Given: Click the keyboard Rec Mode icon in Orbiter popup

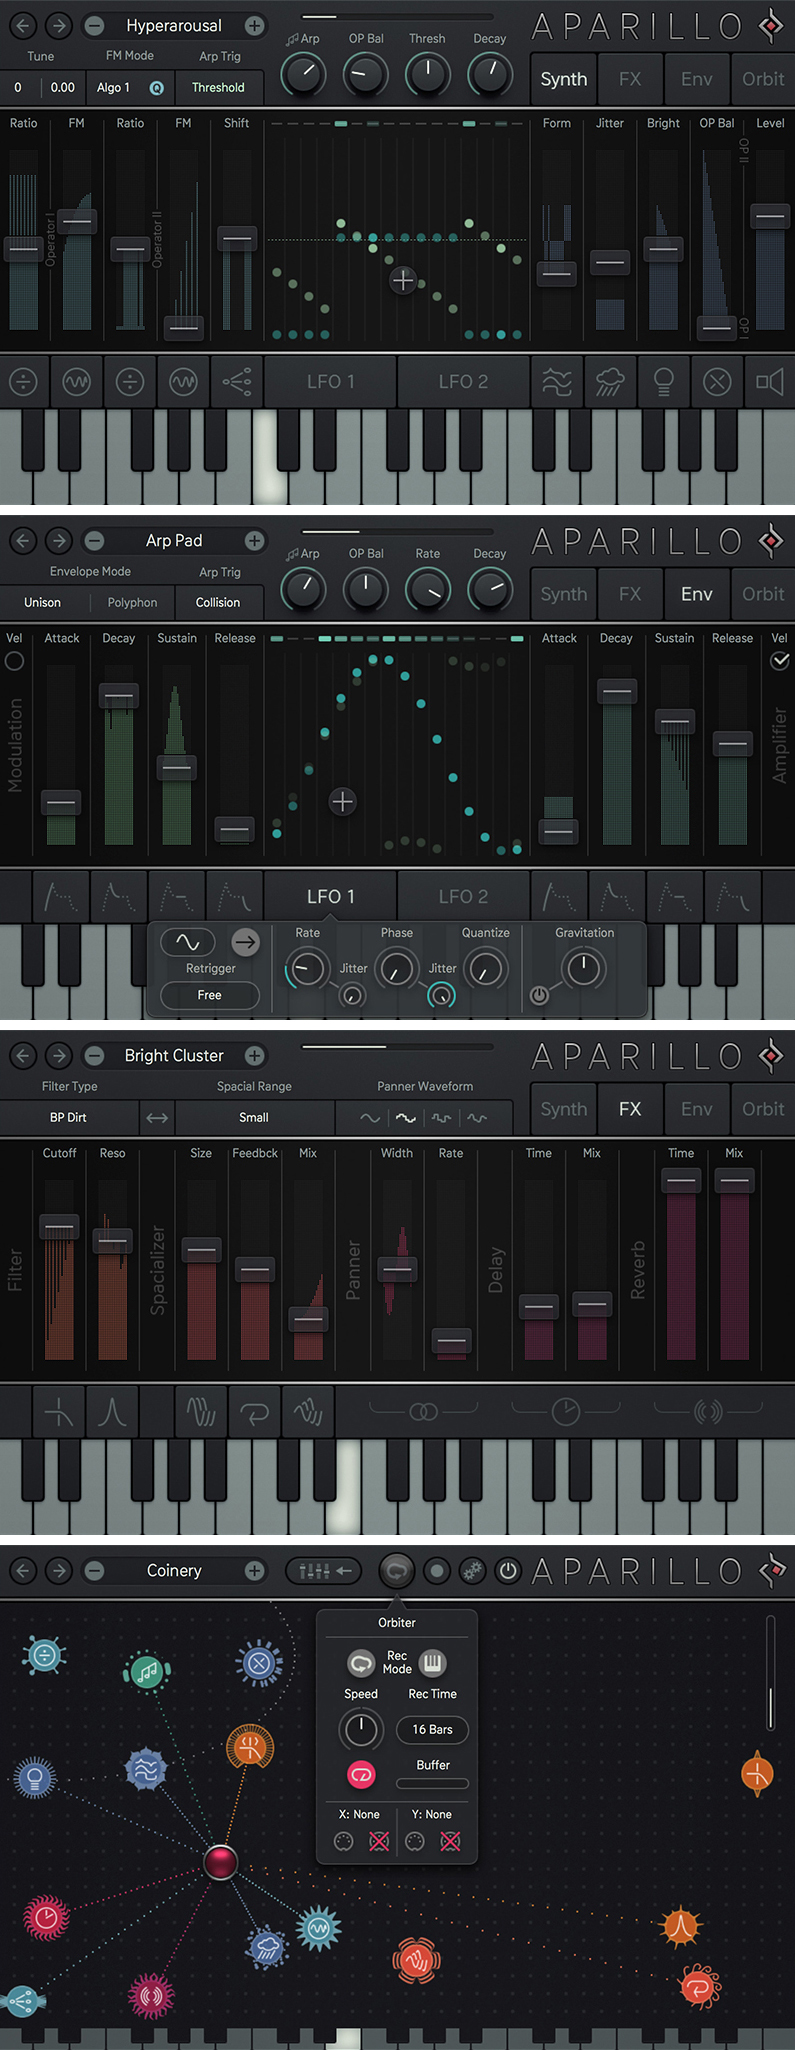Looking at the screenshot, I should tap(432, 1662).
